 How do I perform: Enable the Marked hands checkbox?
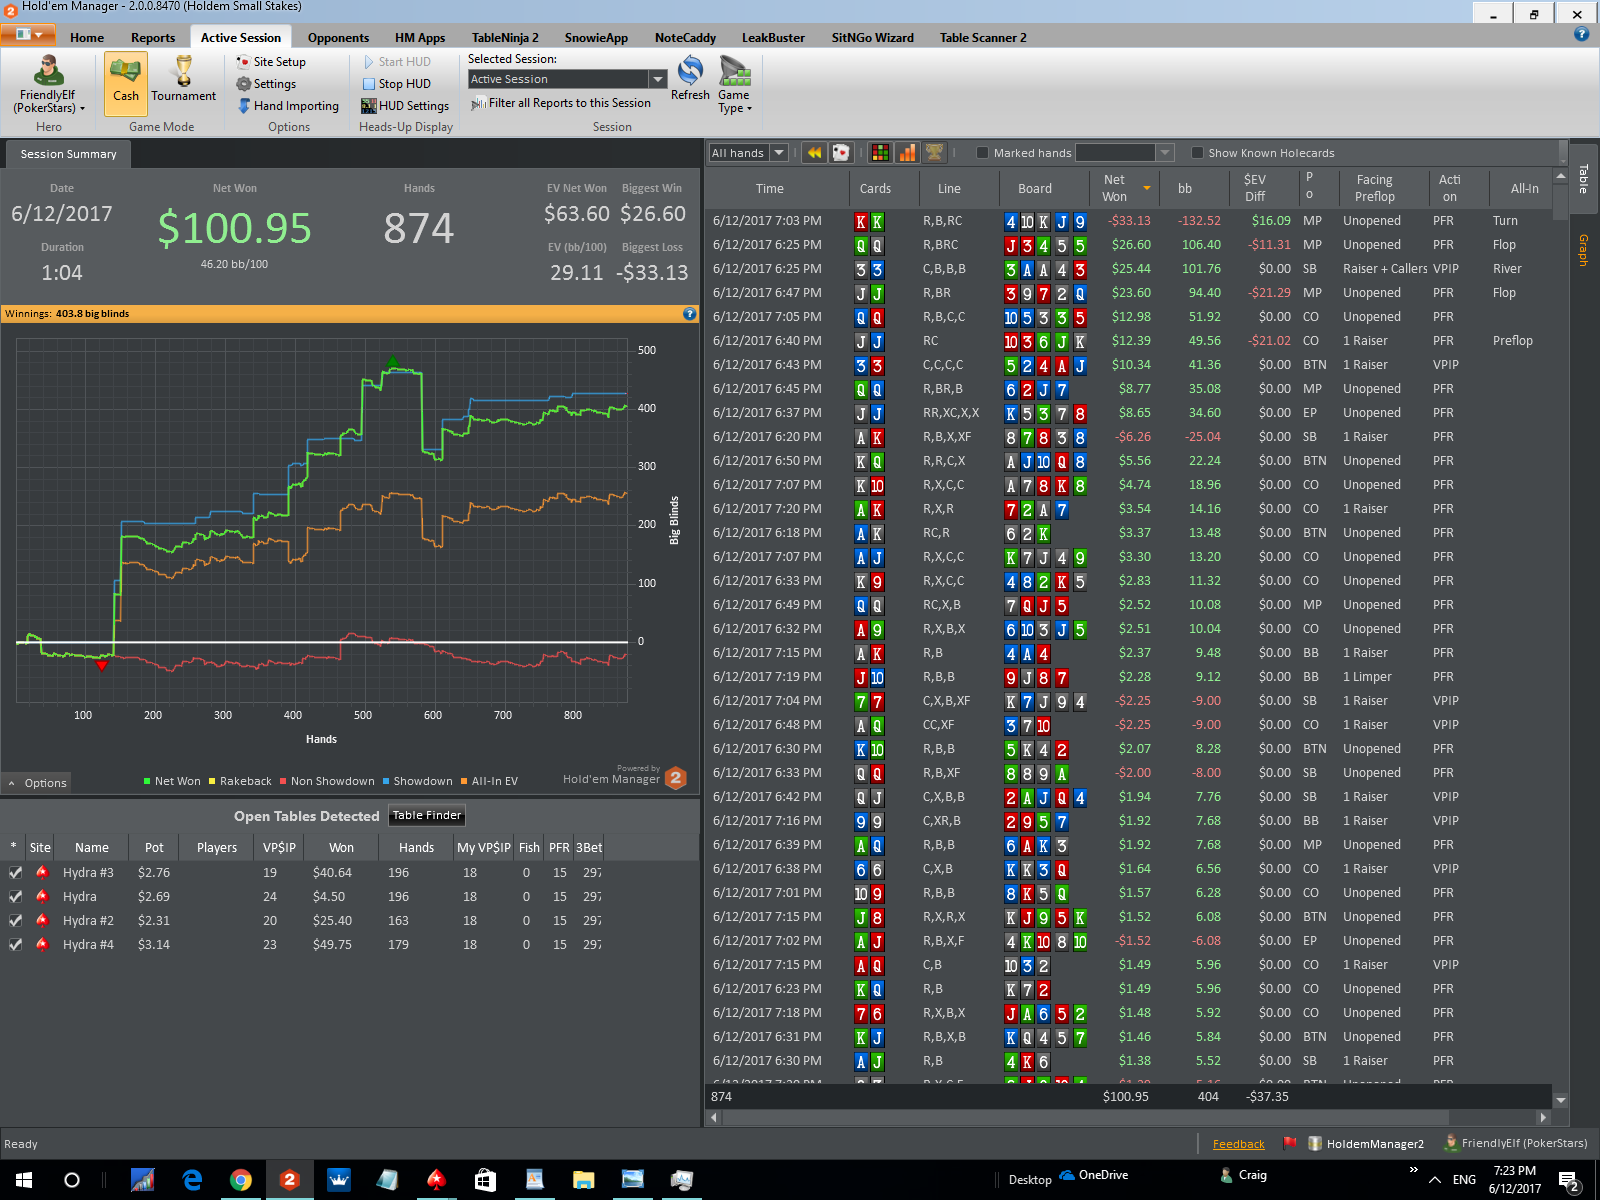coord(982,153)
